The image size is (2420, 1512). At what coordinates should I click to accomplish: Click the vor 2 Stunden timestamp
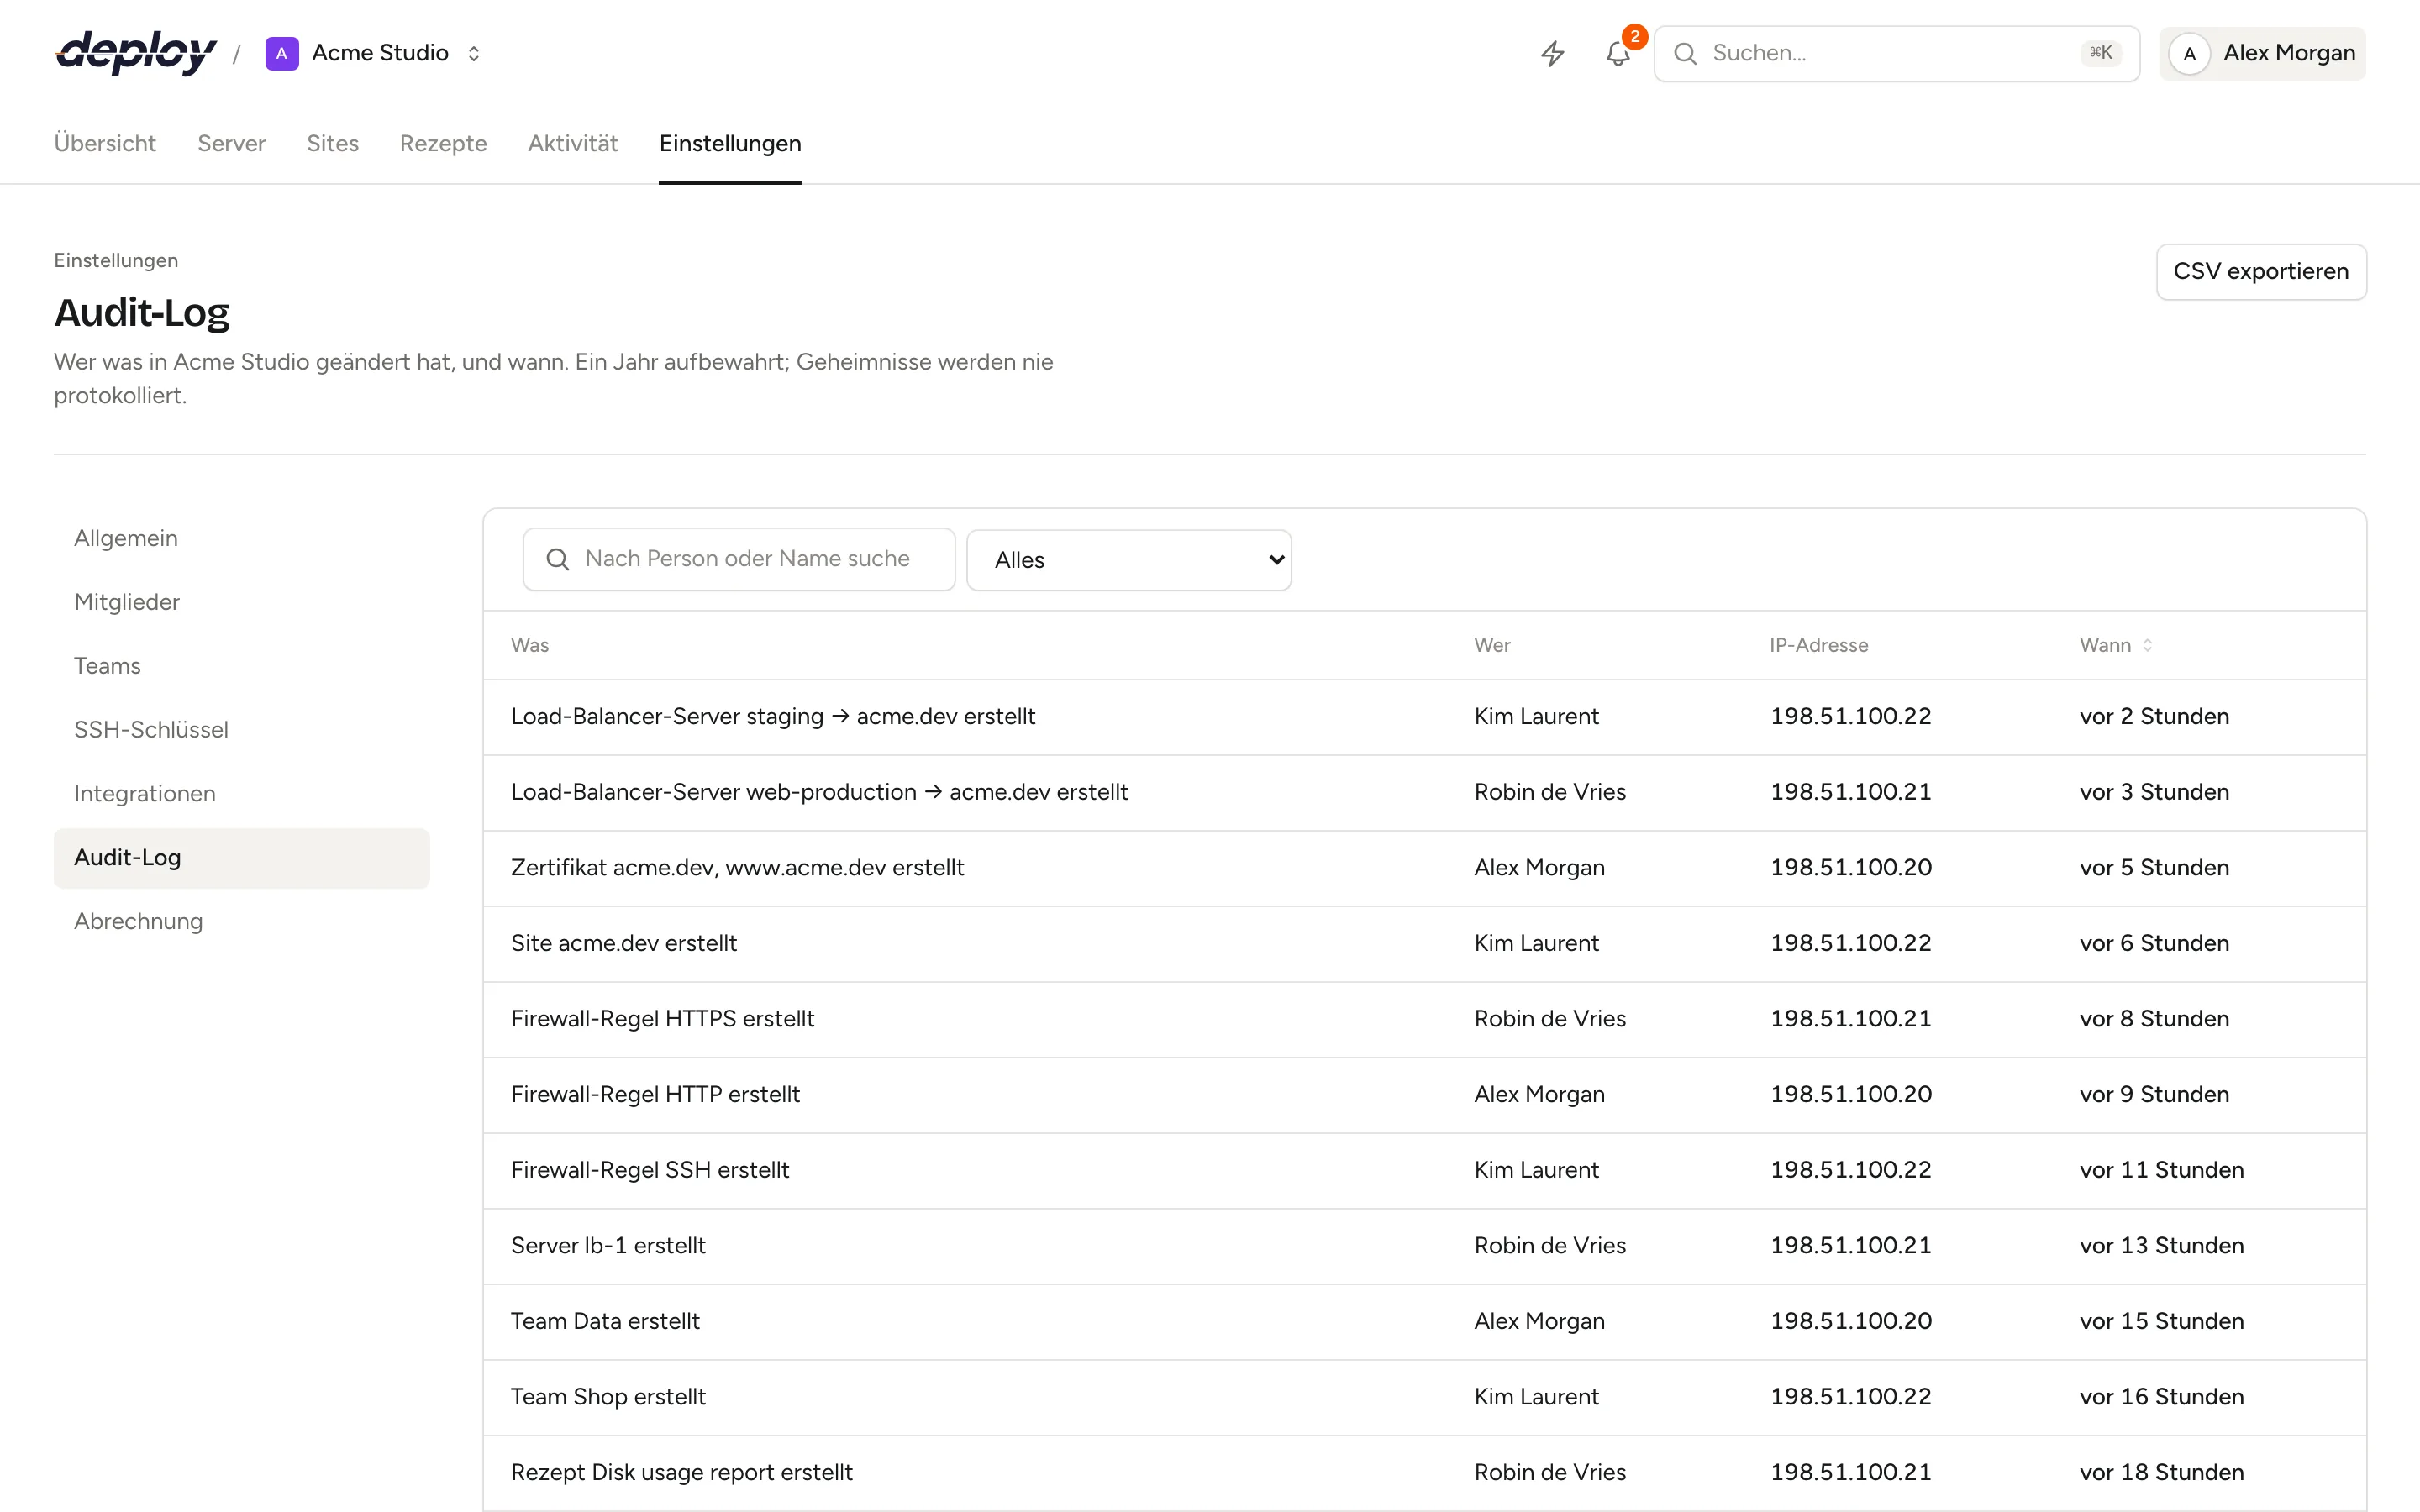coord(2154,717)
